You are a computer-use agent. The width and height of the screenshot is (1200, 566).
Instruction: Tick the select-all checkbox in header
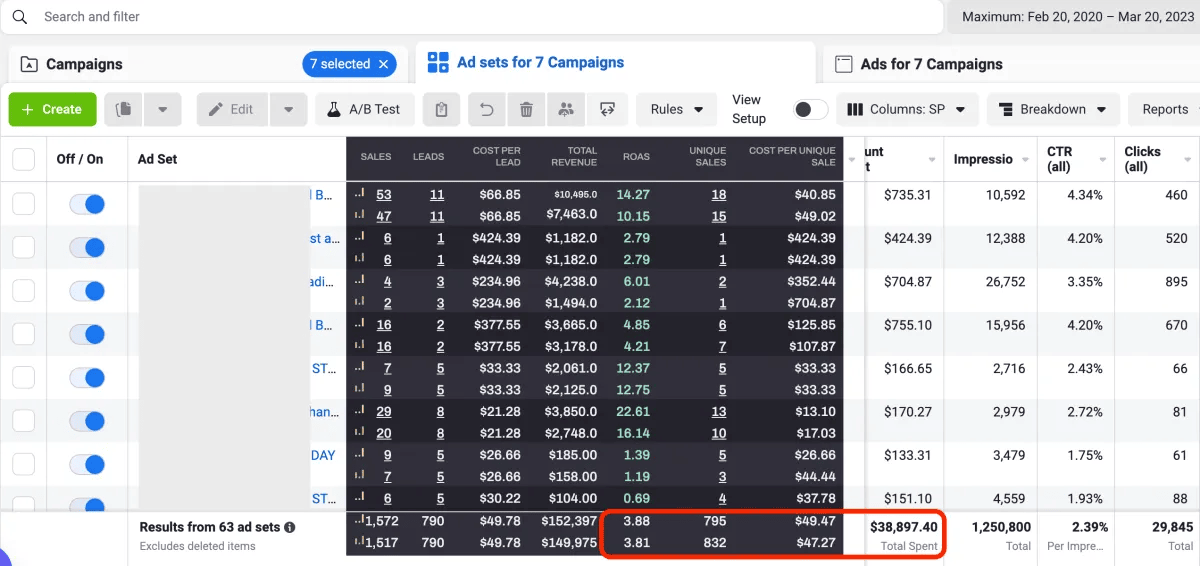pyautogui.click(x=23, y=159)
